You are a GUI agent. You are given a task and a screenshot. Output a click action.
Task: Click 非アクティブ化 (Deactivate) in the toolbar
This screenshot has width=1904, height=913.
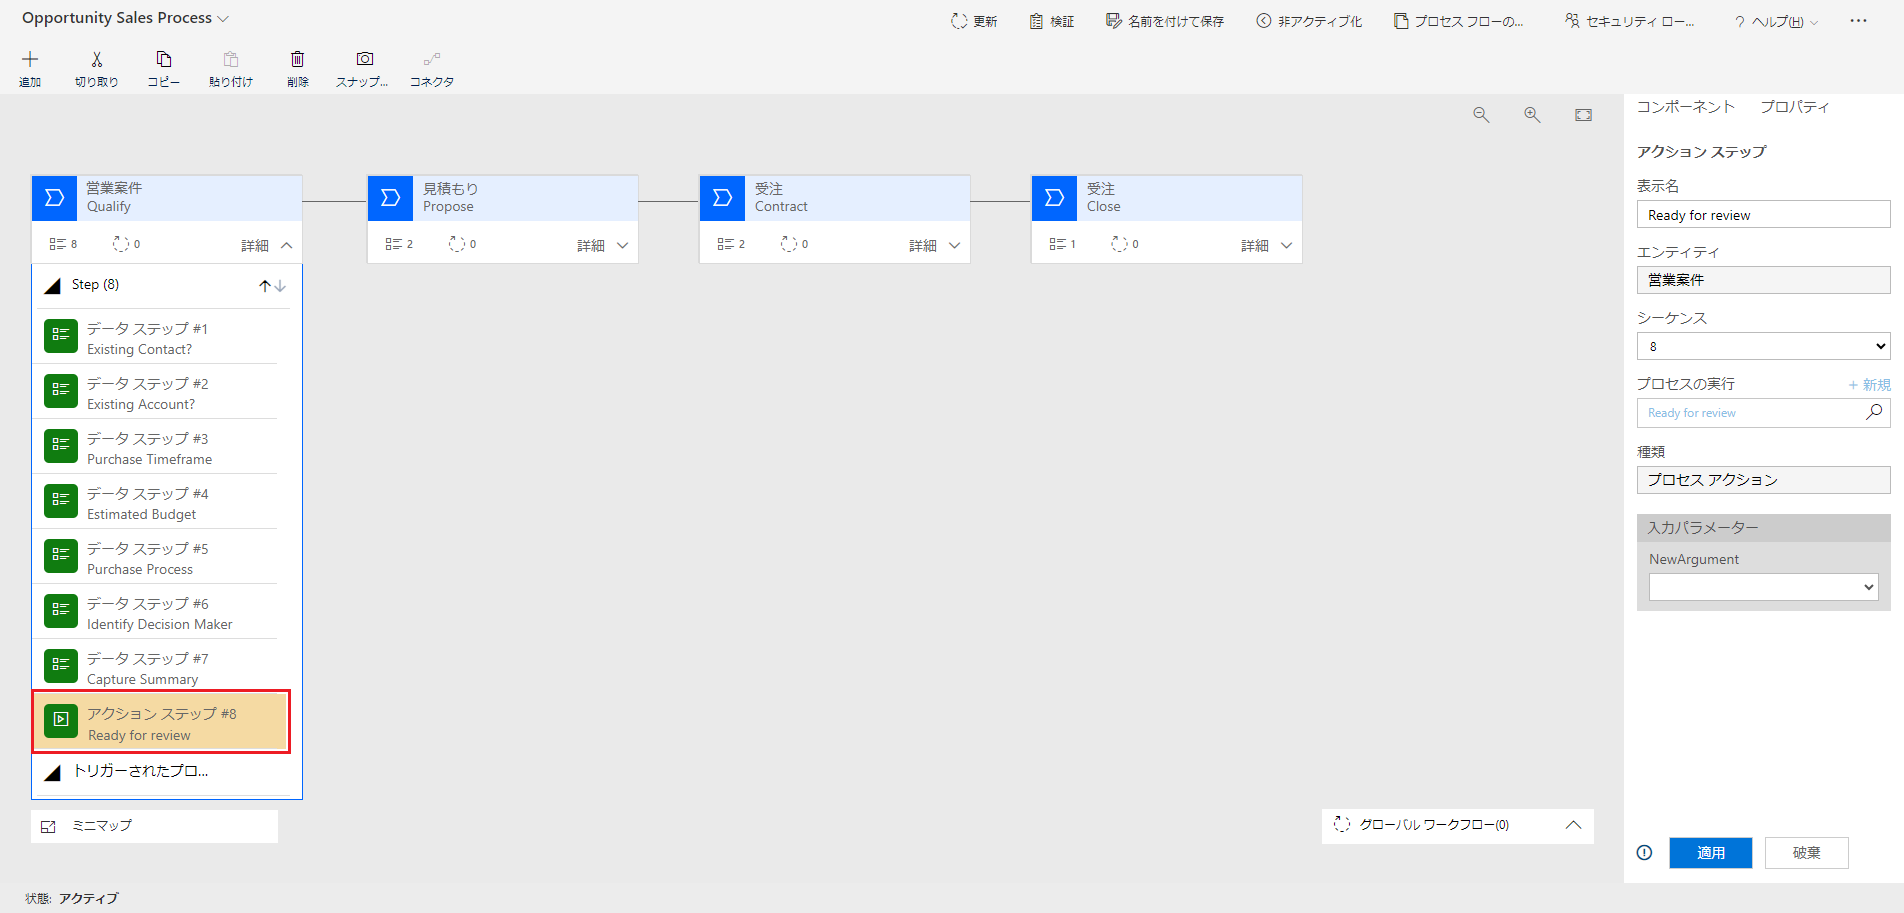point(1309,21)
